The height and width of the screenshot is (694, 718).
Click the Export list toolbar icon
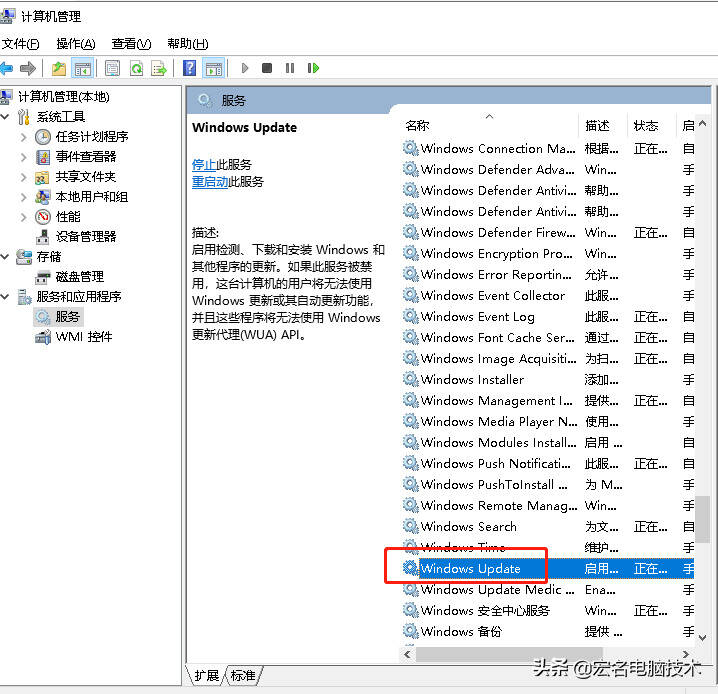[x=159, y=69]
